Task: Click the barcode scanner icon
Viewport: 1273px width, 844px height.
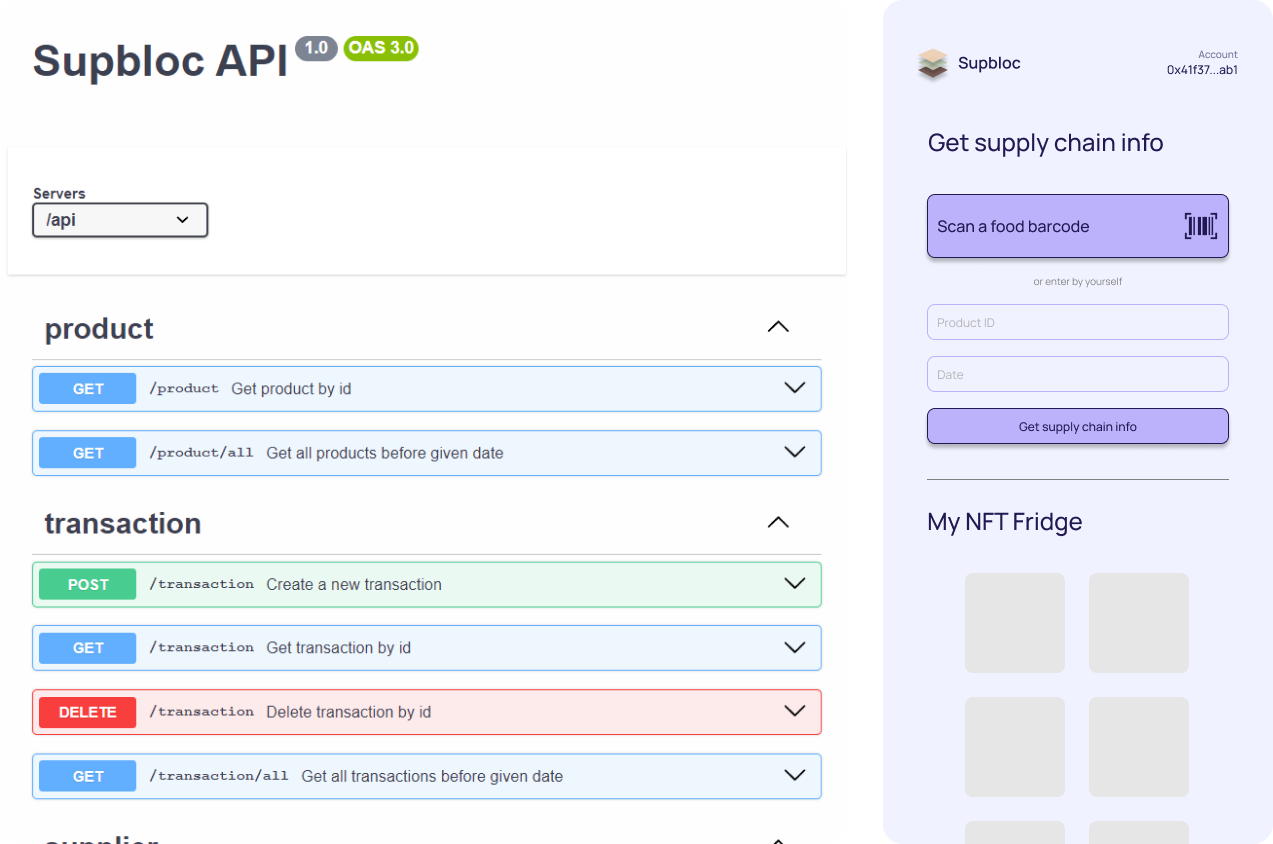Action: point(1200,226)
